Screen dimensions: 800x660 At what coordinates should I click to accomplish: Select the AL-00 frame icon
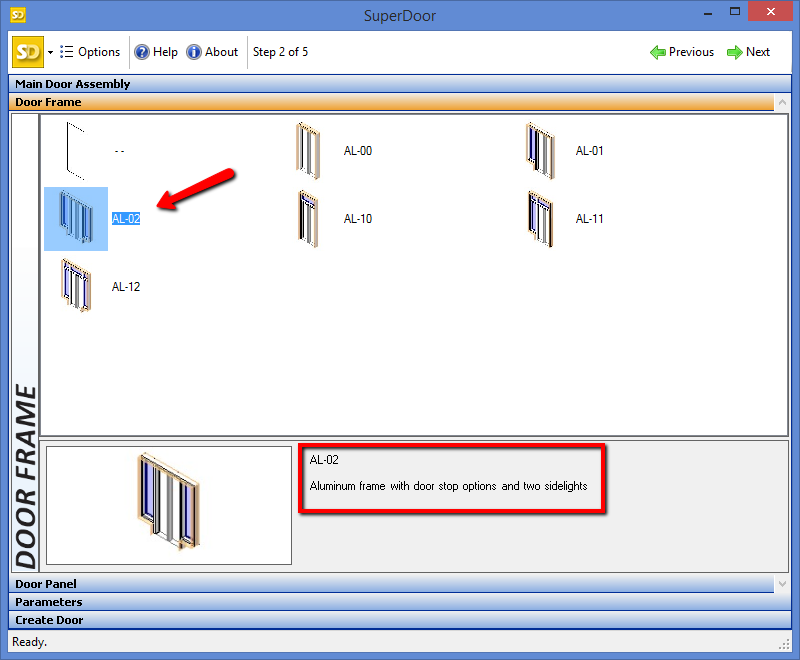(x=308, y=151)
